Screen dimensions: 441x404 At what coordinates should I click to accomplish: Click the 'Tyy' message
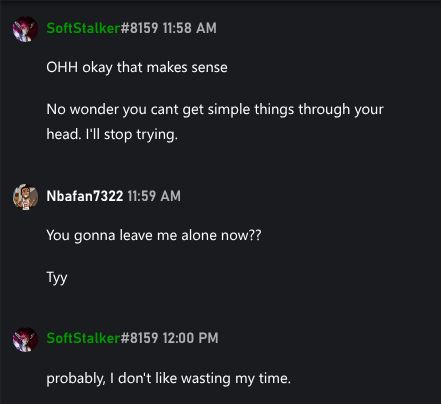click(x=57, y=278)
